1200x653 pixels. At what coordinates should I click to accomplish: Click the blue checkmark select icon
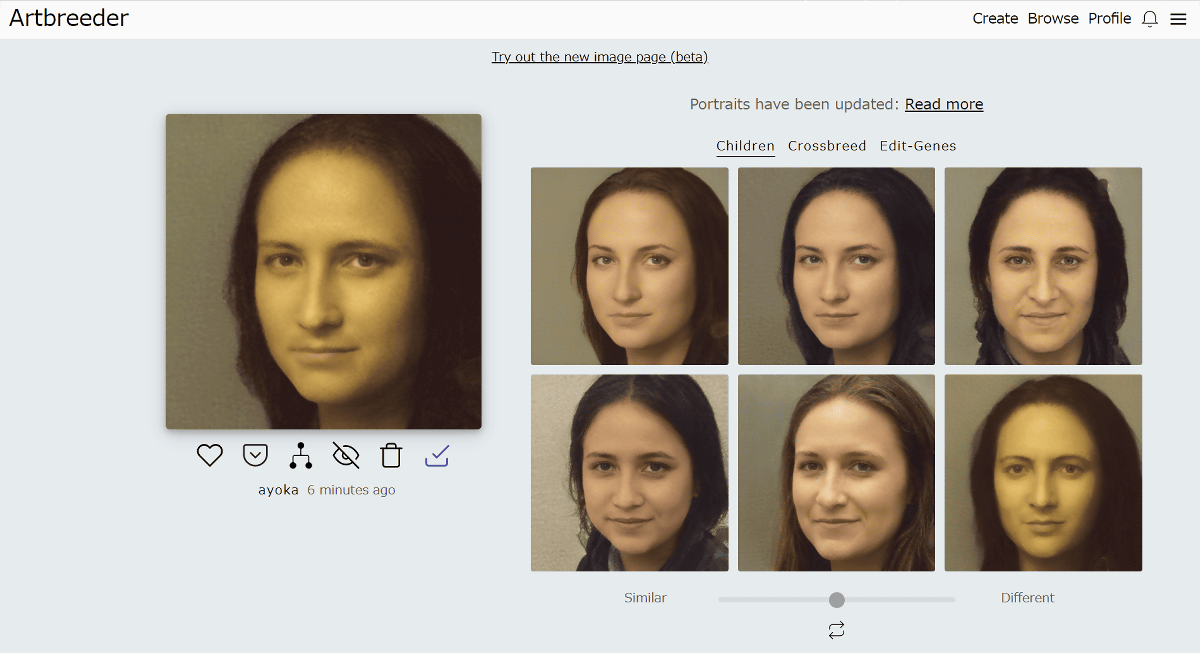click(x=437, y=456)
